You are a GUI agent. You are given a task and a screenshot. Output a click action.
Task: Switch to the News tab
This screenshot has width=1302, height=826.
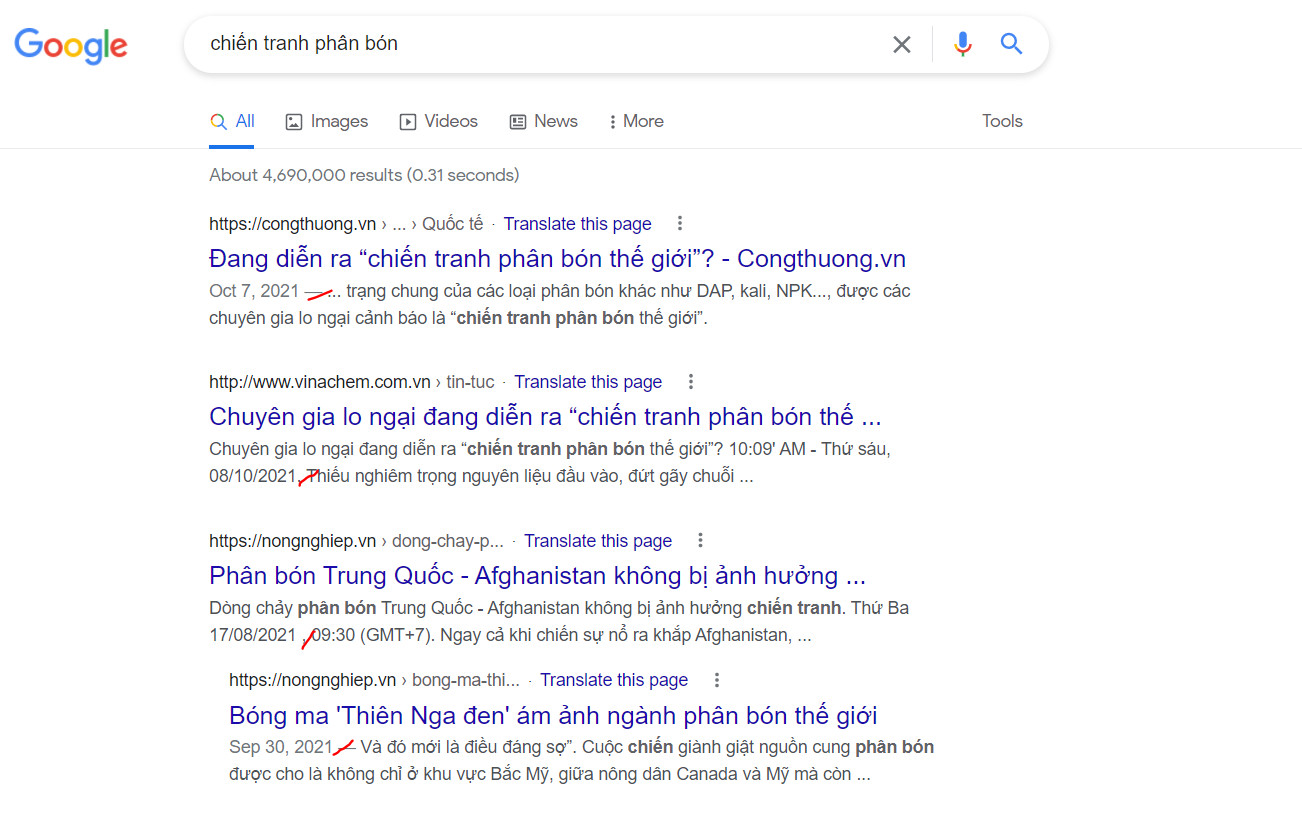(544, 121)
